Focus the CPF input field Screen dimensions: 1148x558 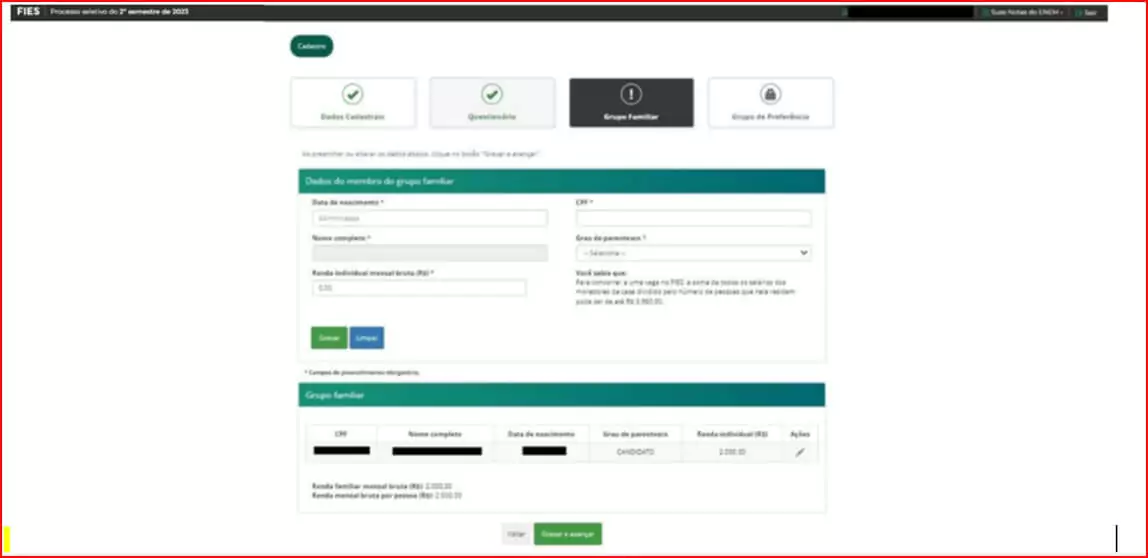693,218
